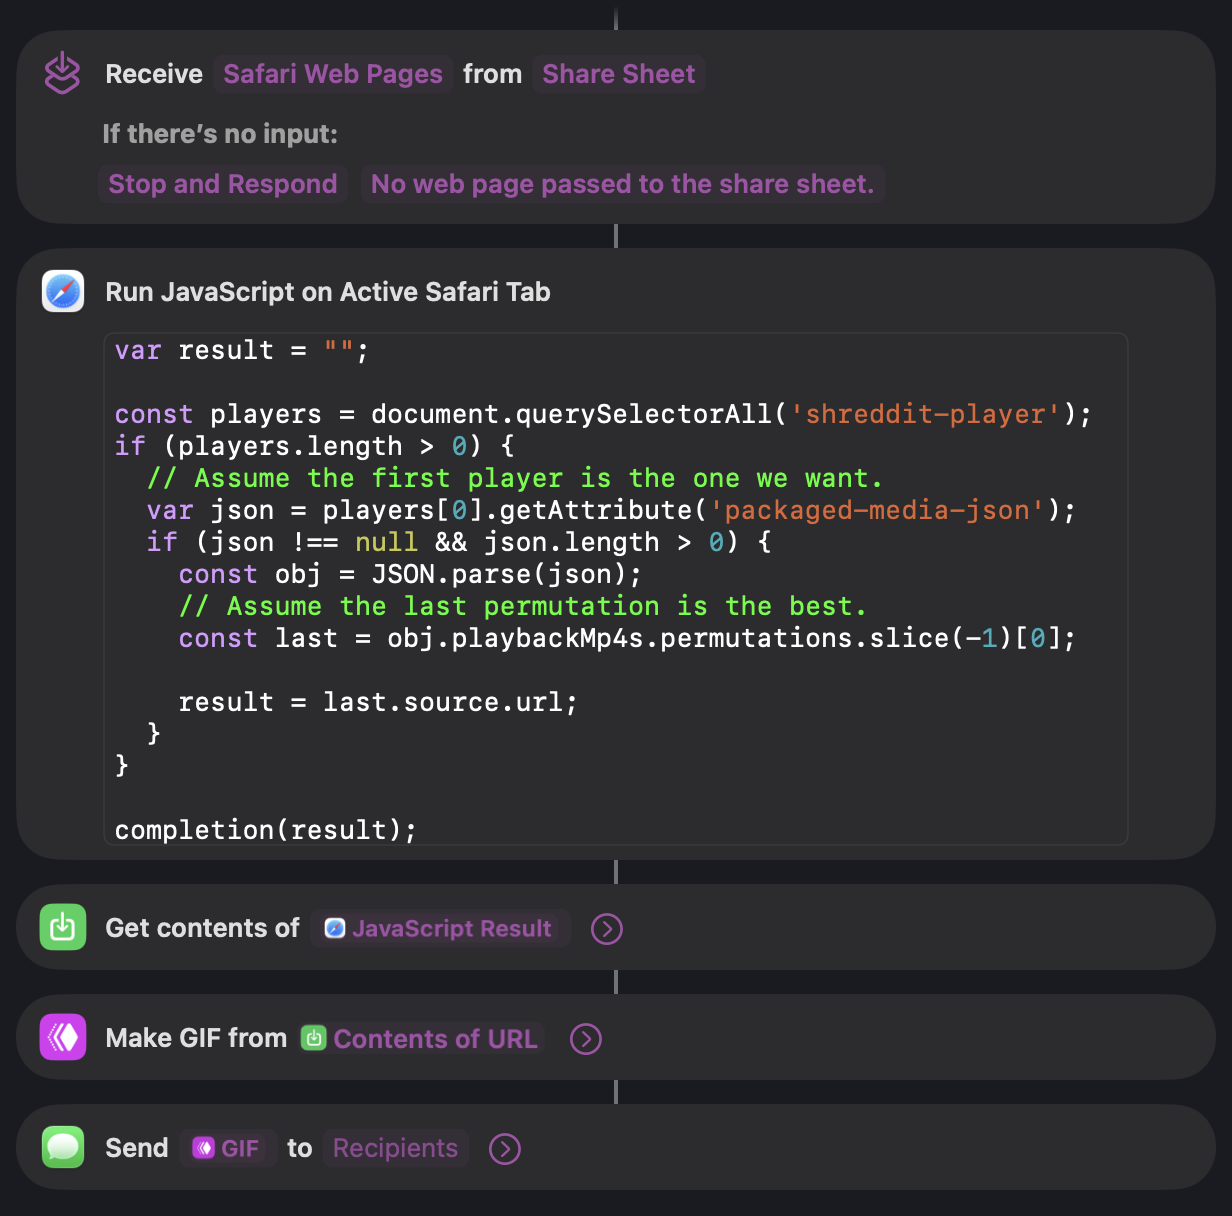Viewport: 1232px width, 1216px height.
Task: Expand Make GIF from options chevron
Action: click(586, 1039)
